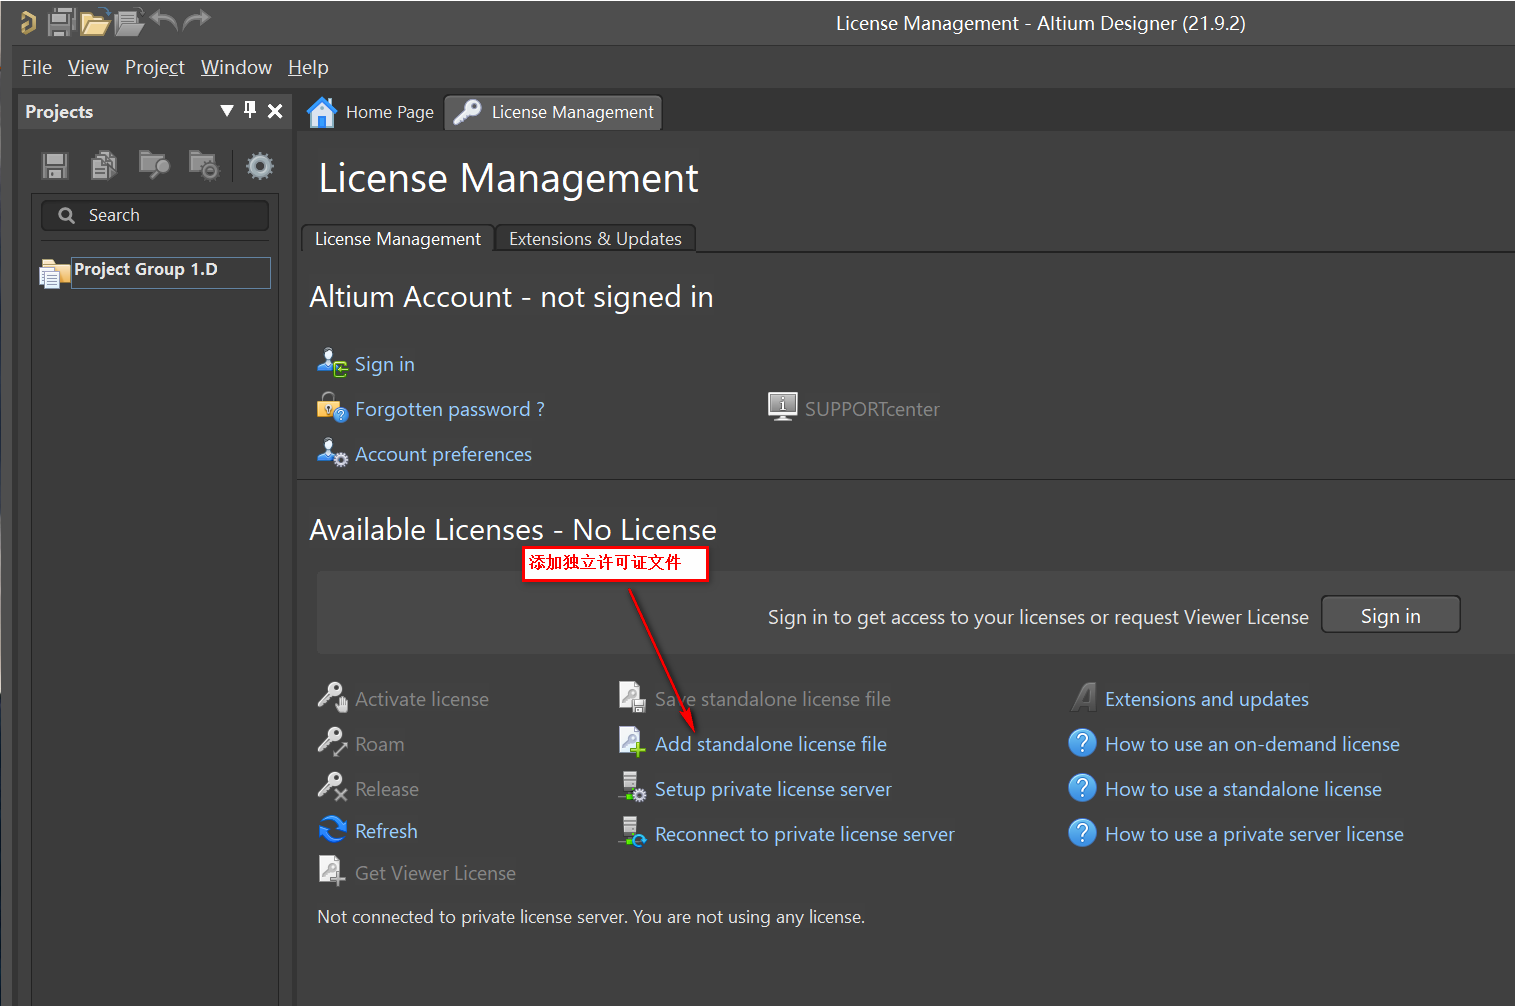
Task: Click the folder with gear icon in Projects toolbar
Action: tap(203, 165)
